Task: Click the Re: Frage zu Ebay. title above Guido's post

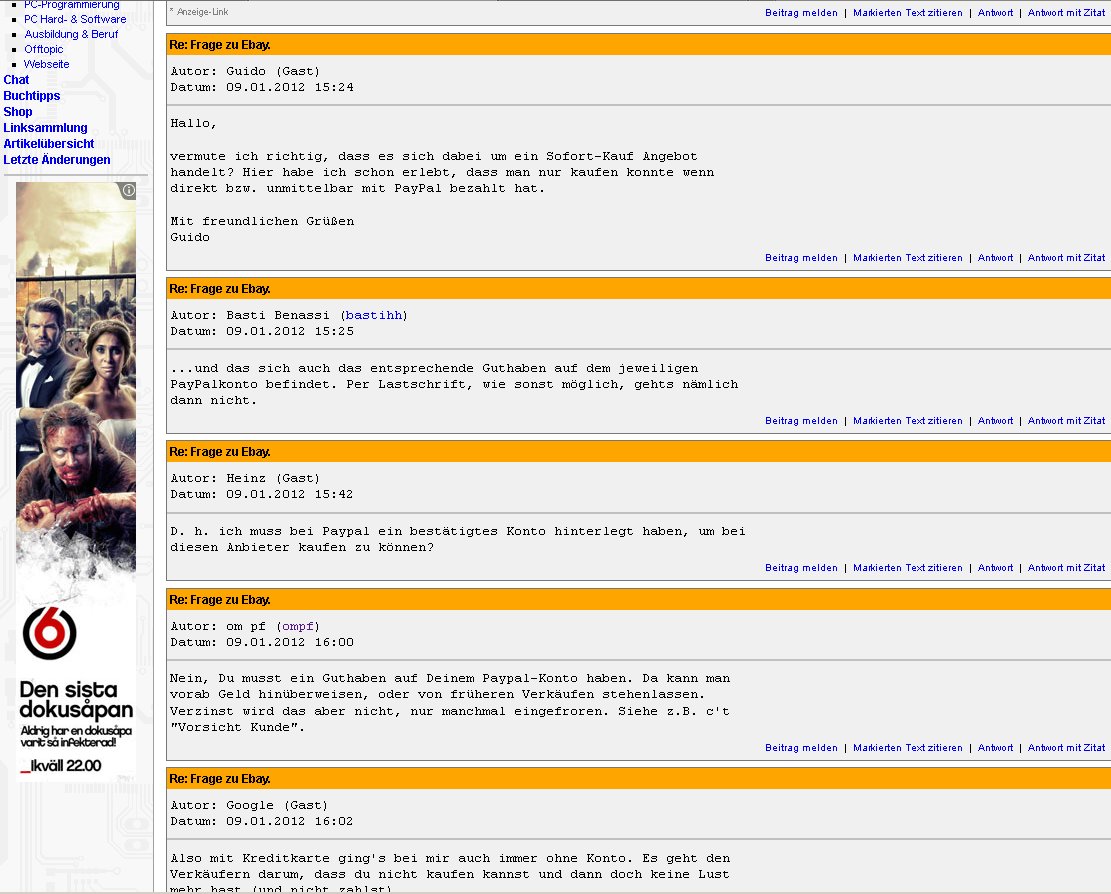Action: pyautogui.click(x=220, y=45)
